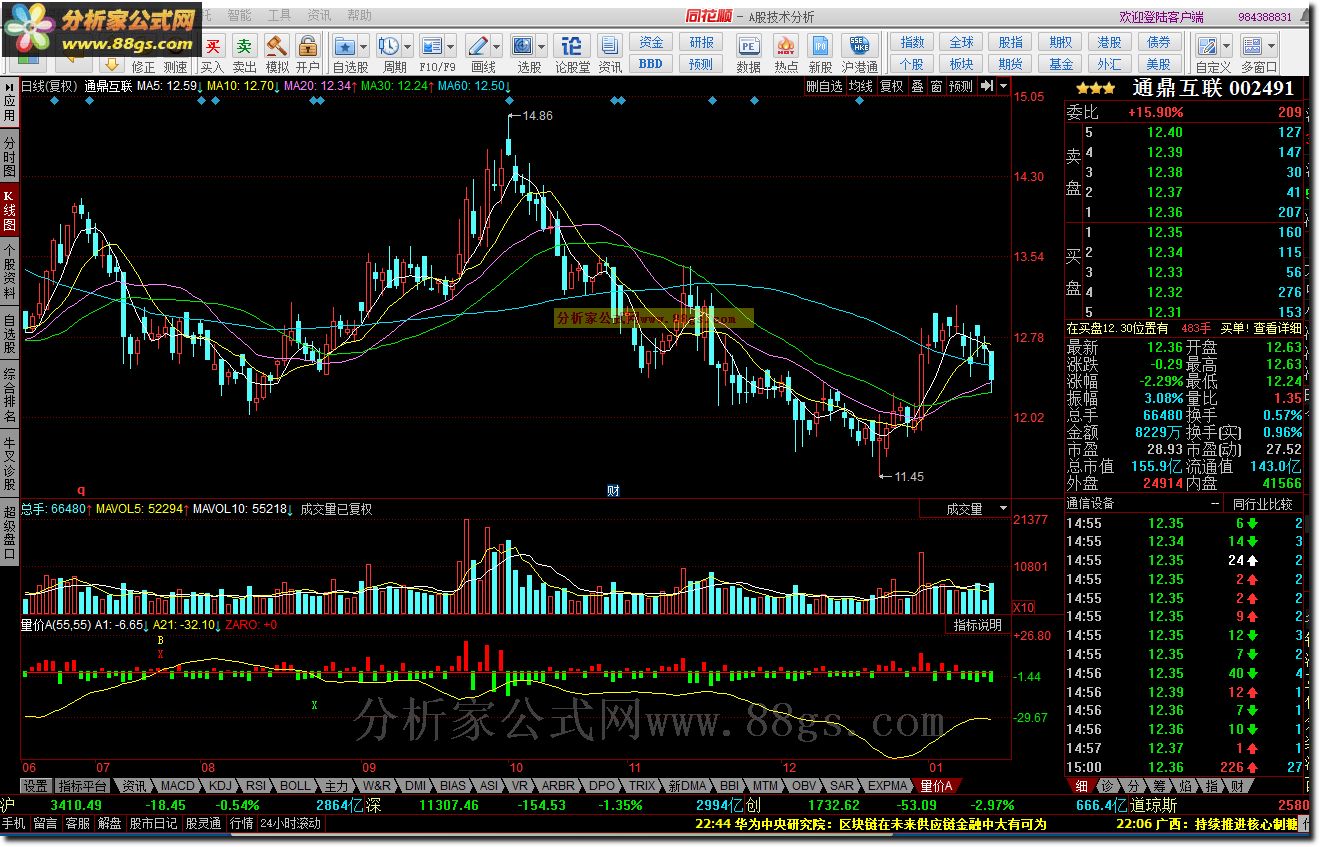This screenshot has width=1321, height=847.
Task: Click the 欢迎登陆客户端 login link
Action: [1161, 17]
